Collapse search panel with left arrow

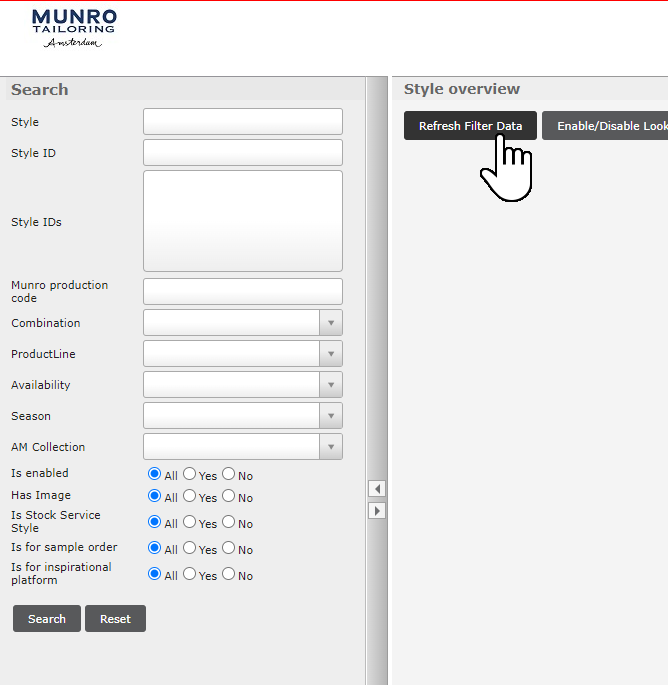click(x=377, y=489)
